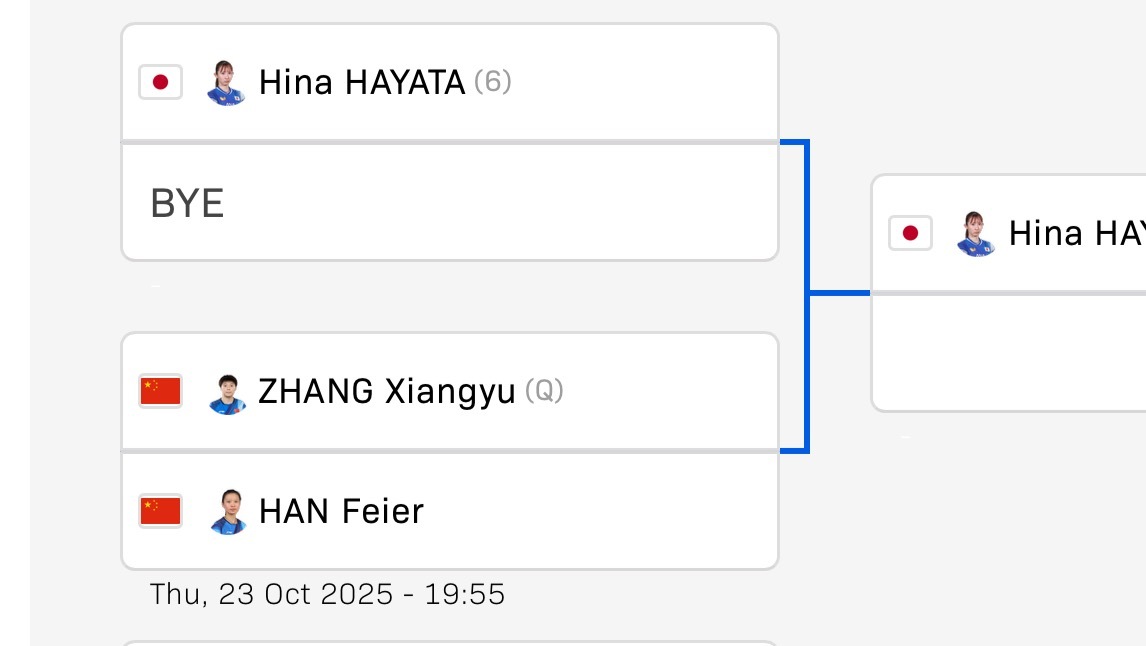This screenshot has height=646, width=1146.
Task: Click ZHANG Xiangyu's player photo
Action: click(227, 392)
